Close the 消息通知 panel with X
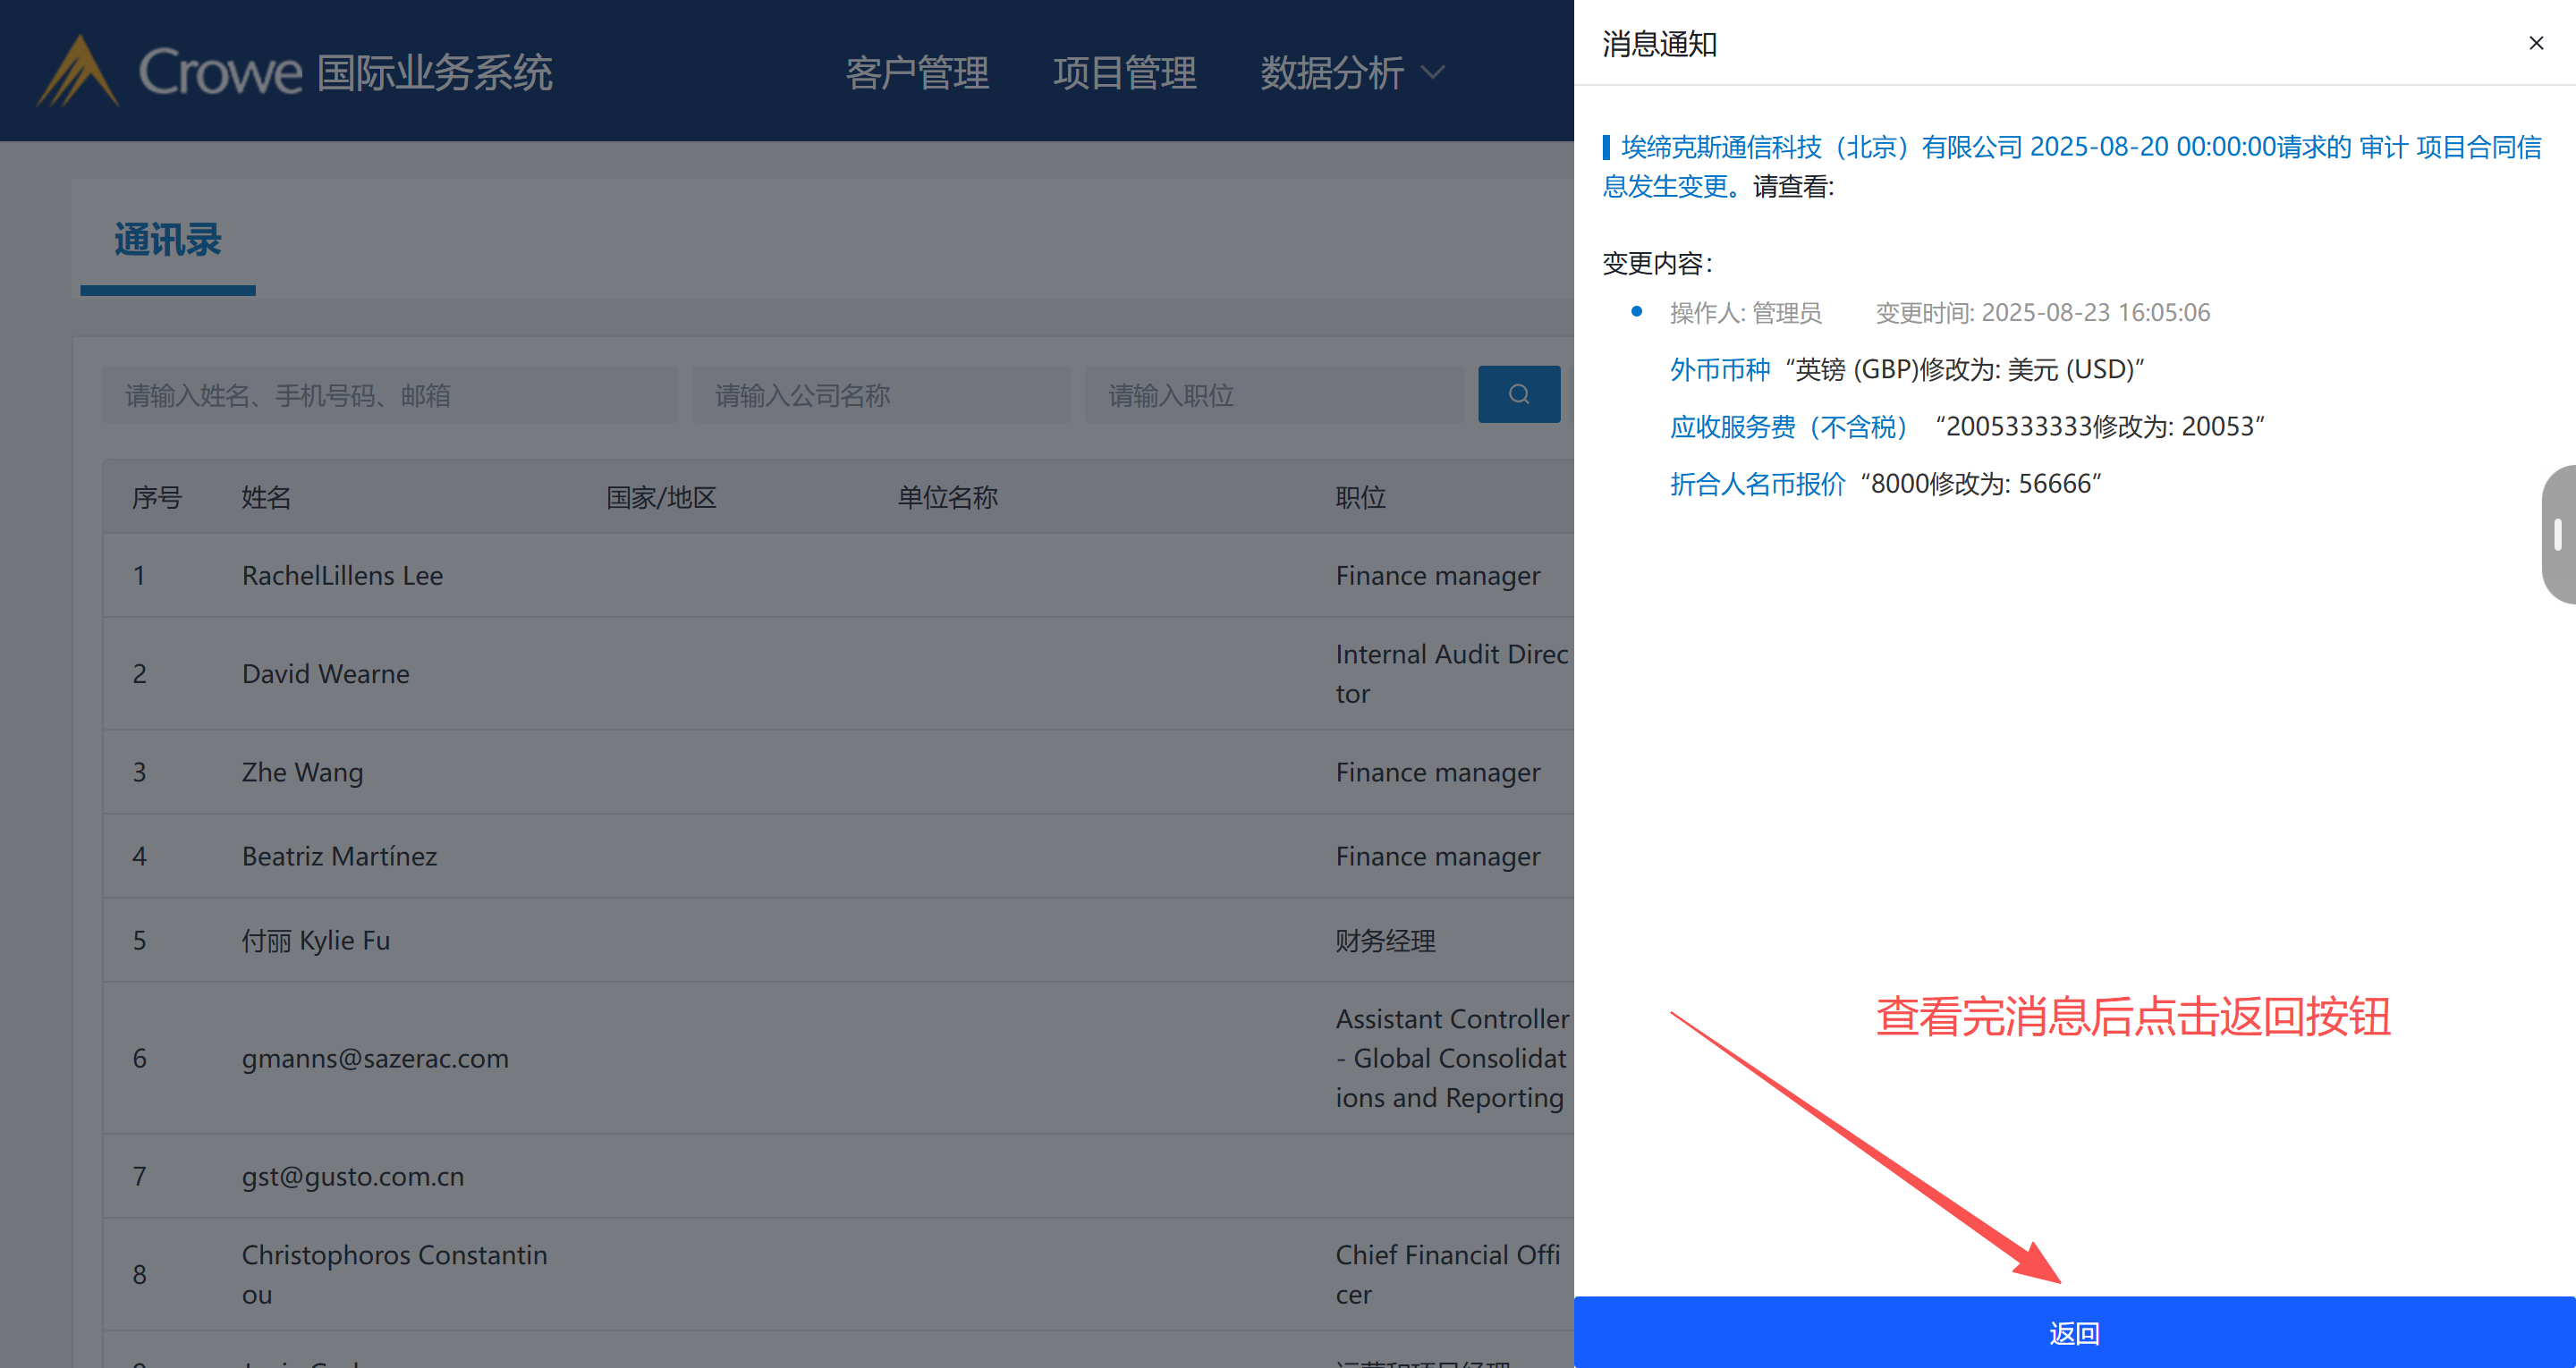Screen dimensions: 2576x1368 pyautogui.click(x=2535, y=43)
